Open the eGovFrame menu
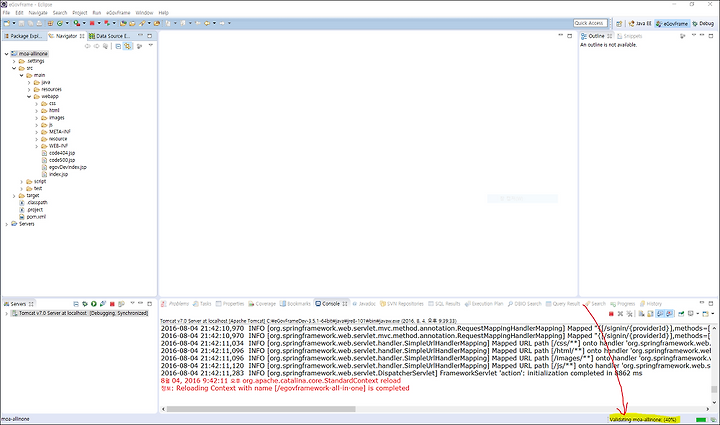 point(118,13)
